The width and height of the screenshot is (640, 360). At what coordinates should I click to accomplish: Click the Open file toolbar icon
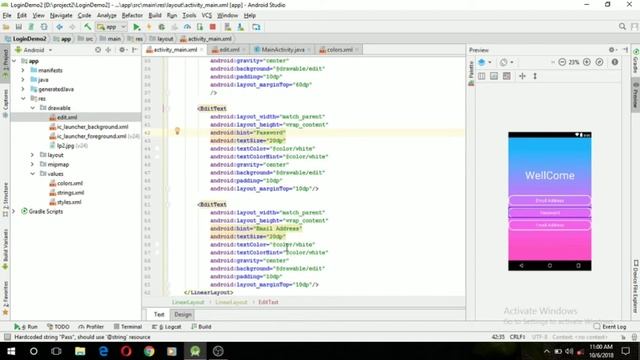pos(6,27)
